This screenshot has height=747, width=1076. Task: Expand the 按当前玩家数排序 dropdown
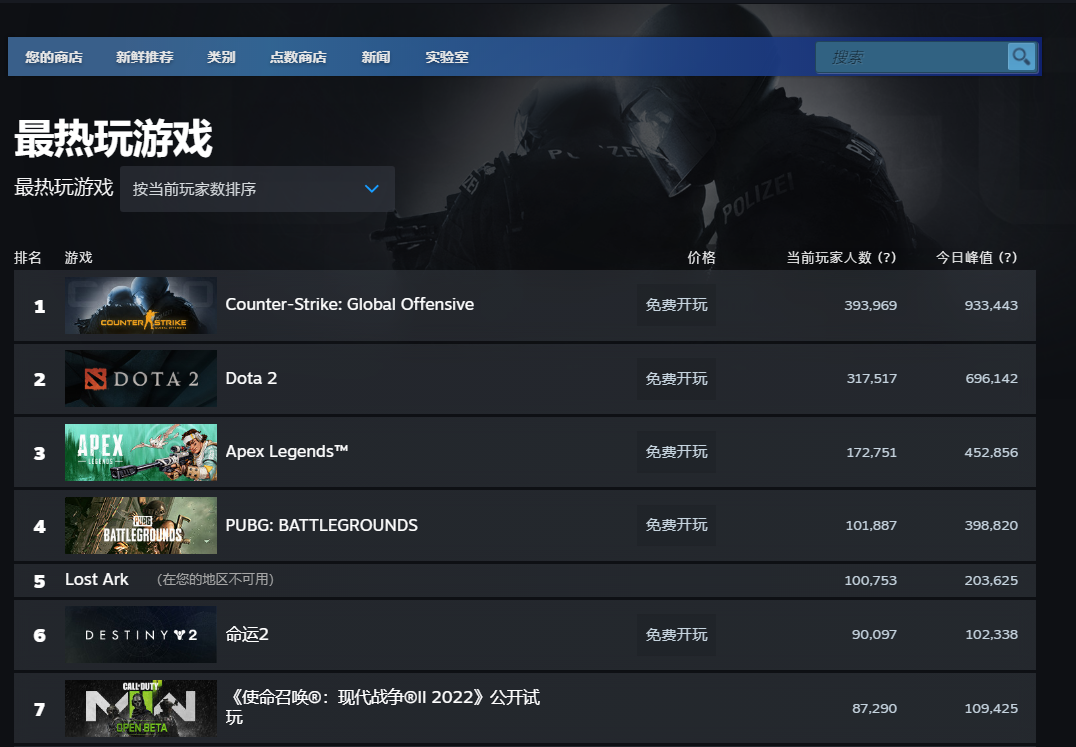point(257,189)
